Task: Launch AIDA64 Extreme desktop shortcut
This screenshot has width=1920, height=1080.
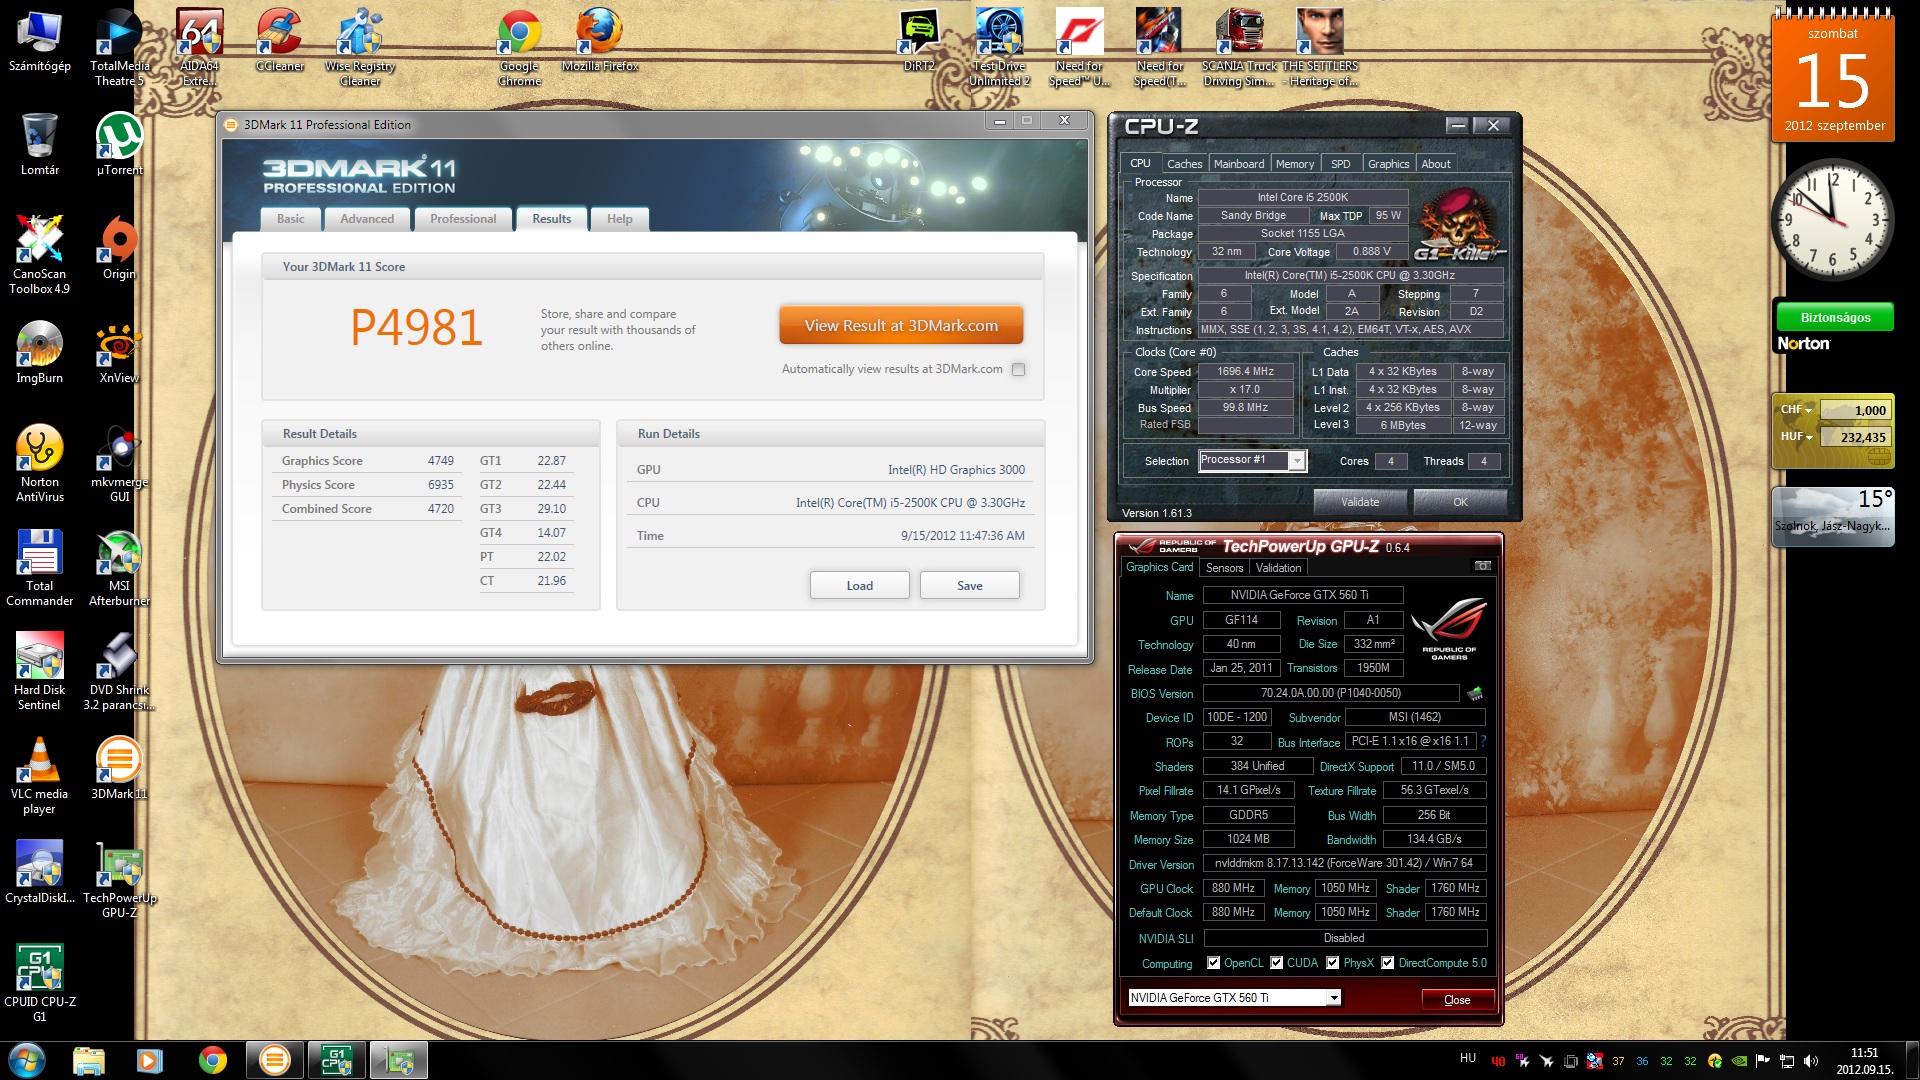Action: click(x=199, y=48)
